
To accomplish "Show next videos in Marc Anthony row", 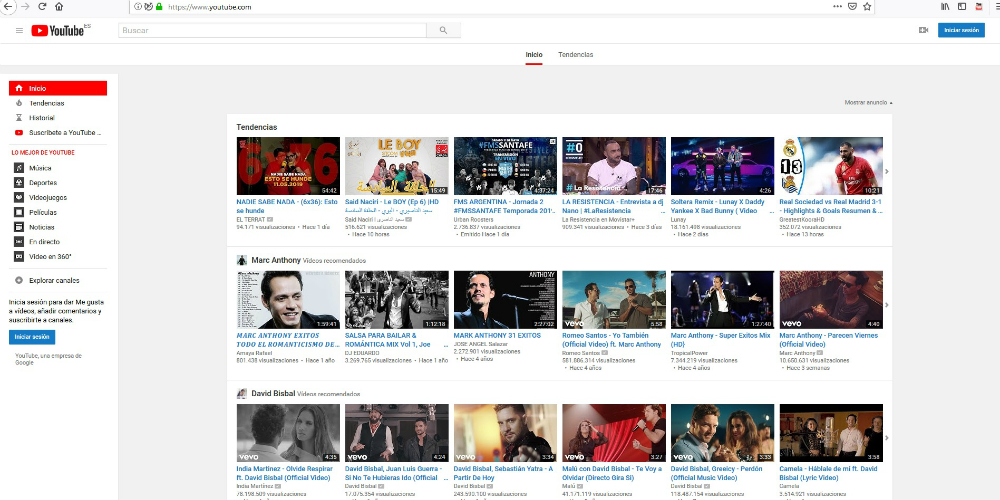I will (886, 305).
